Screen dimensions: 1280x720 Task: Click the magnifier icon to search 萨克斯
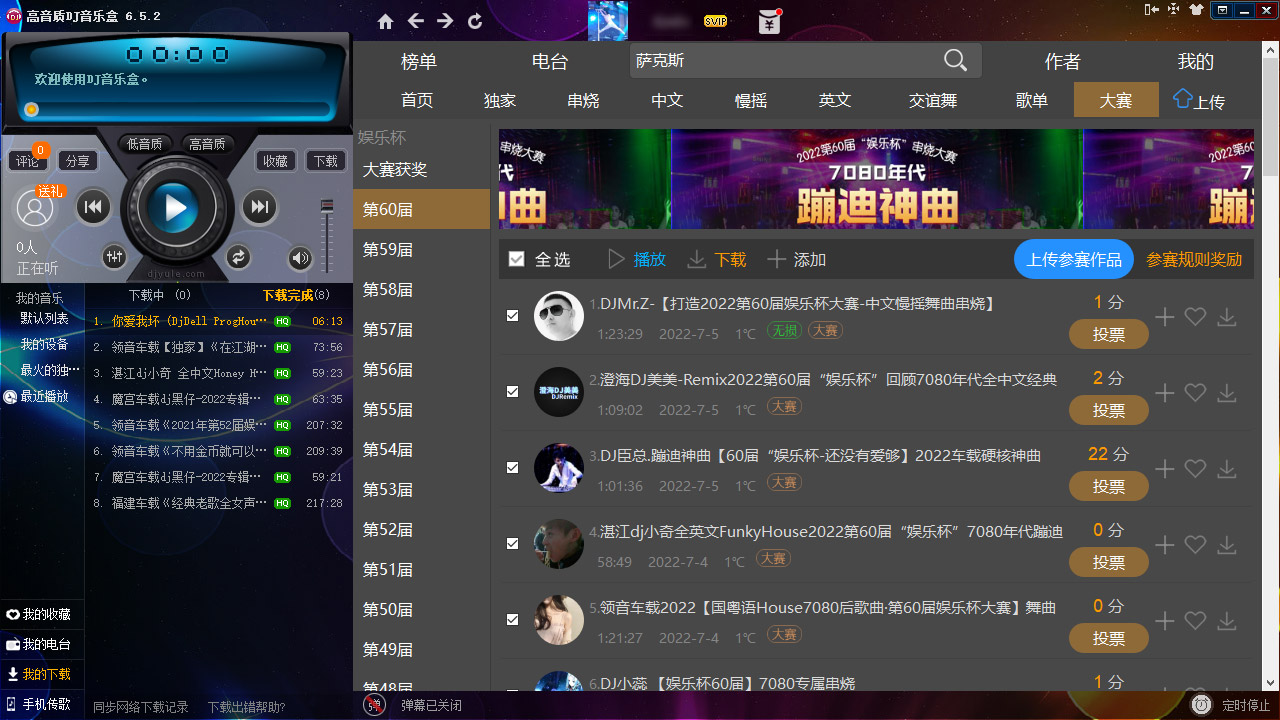[955, 60]
